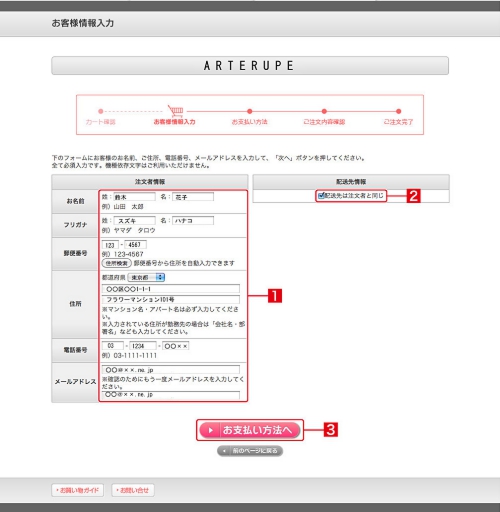This screenshot has width=500, height=512.
Task: Click the お客様情報入力 step label
Action: 174,122
